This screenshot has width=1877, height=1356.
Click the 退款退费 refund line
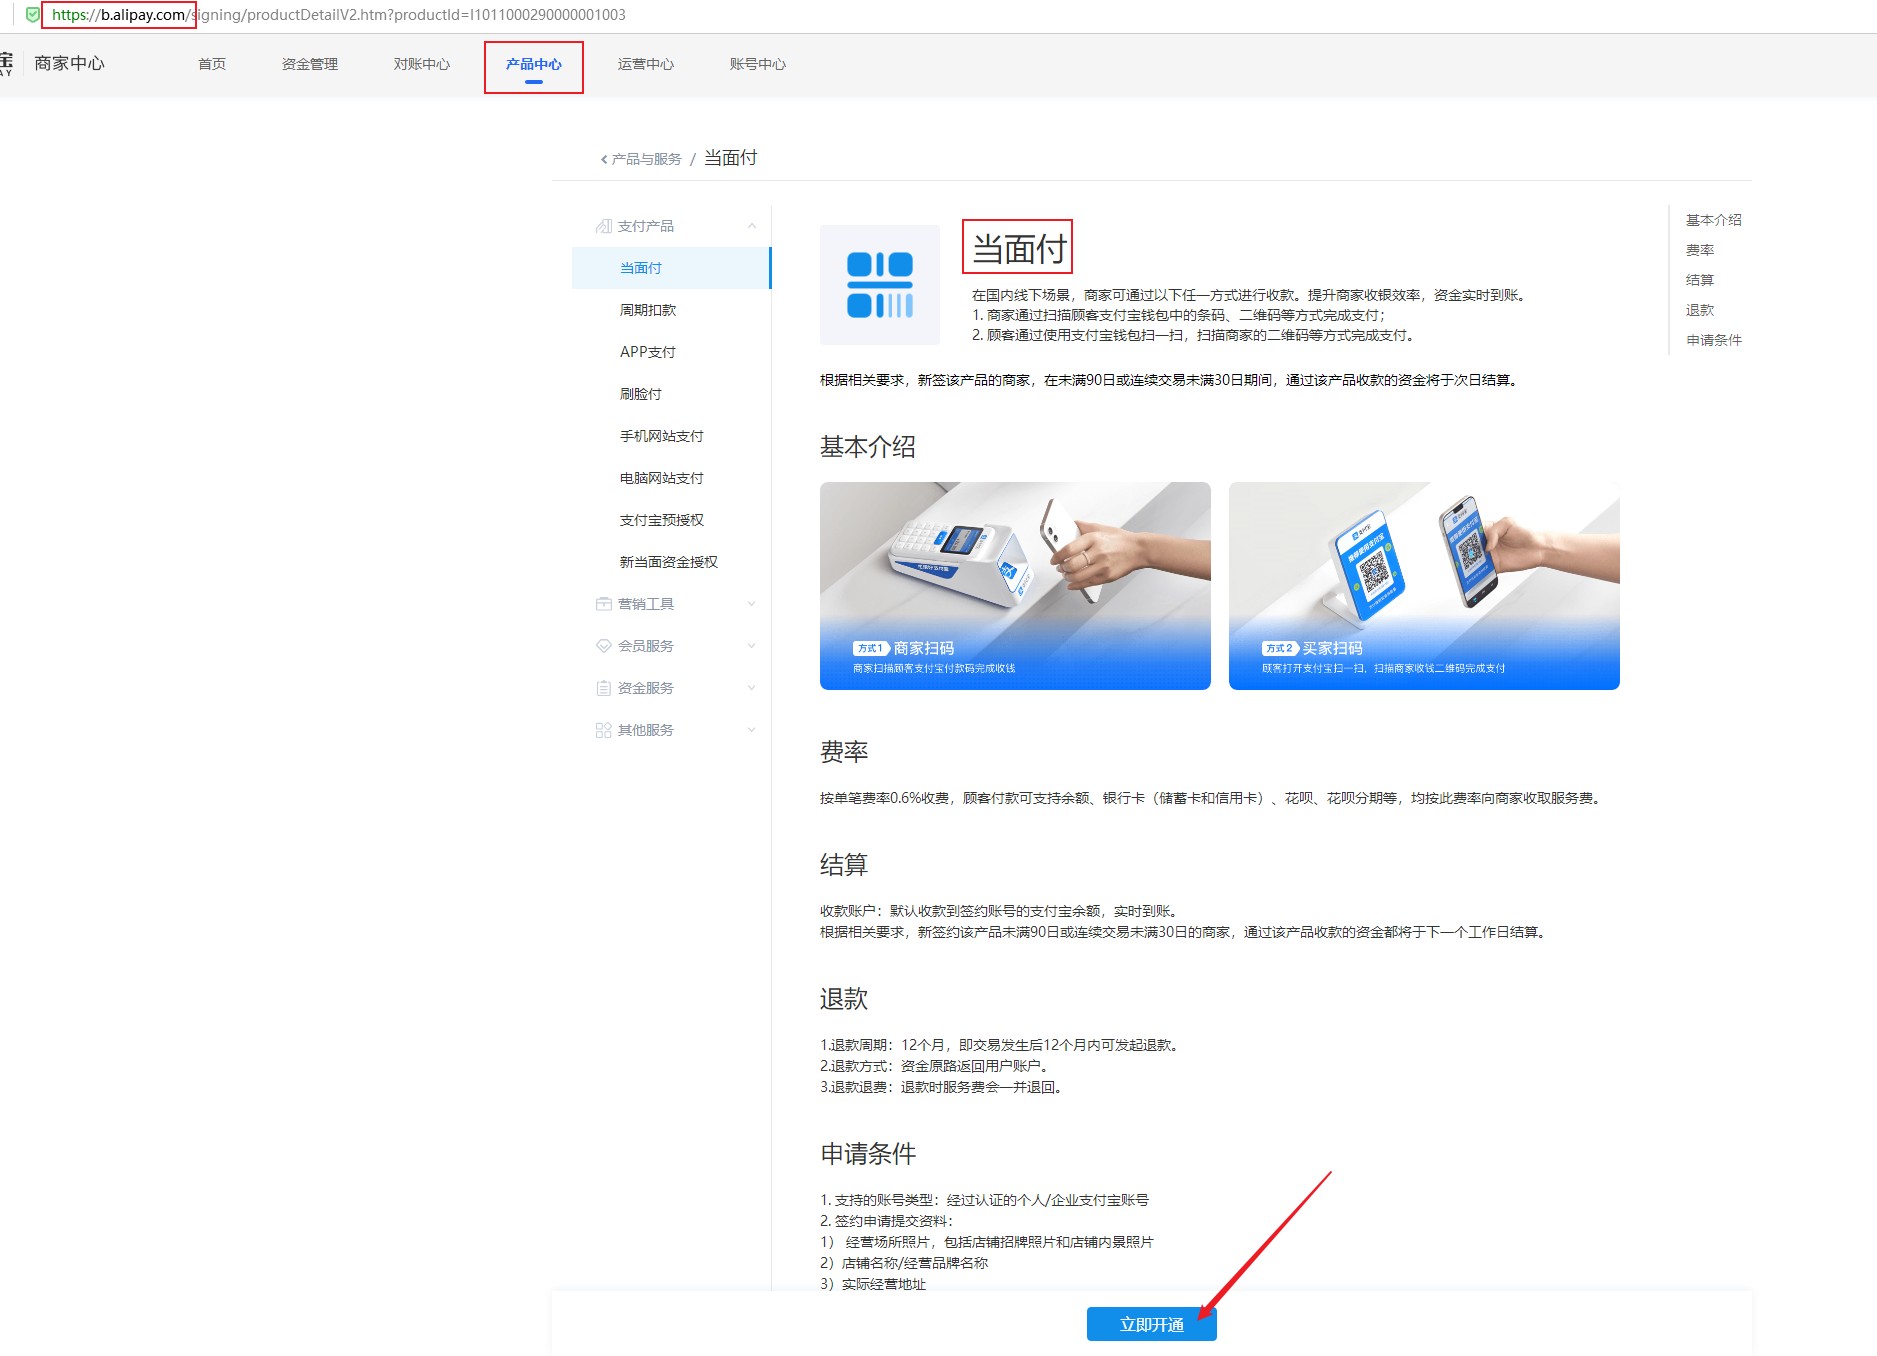click(x=943, y=1087)
